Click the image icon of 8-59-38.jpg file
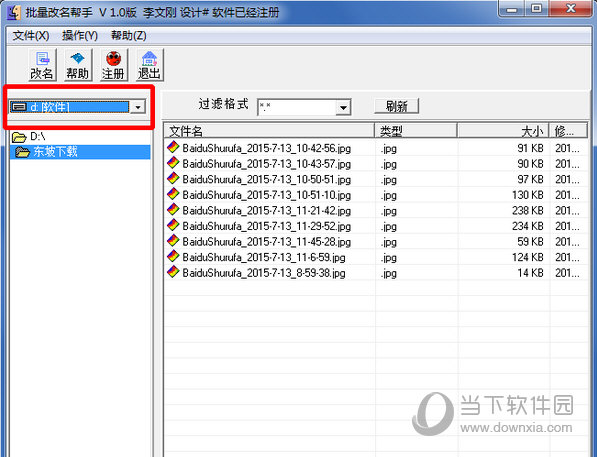The image size is (597, 457). click(173, 272)
